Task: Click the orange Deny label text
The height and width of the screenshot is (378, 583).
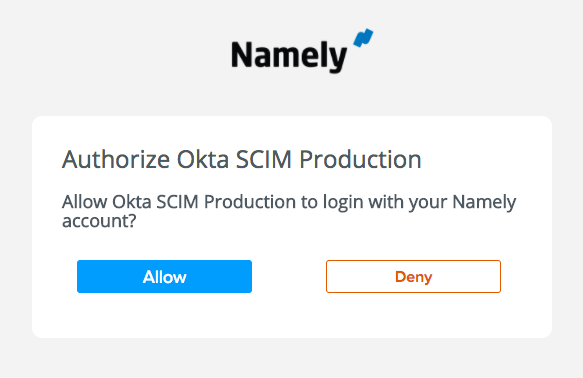Action: coord(413,277)
